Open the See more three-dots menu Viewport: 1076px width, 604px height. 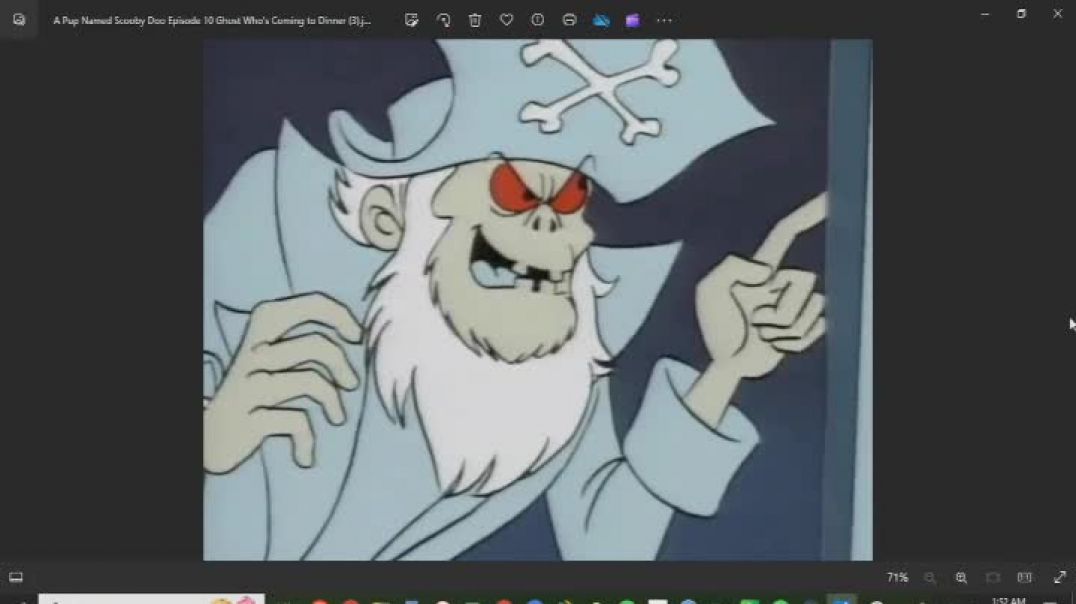click(x=664, y=20)
